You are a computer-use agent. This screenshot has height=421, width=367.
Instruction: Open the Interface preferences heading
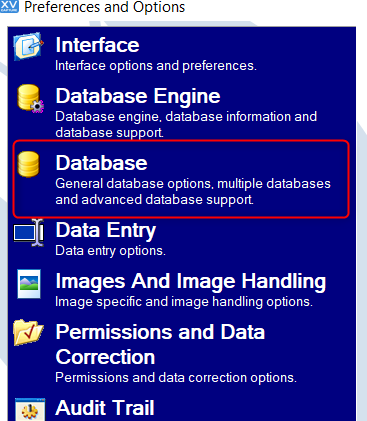[x=97, y=45]
